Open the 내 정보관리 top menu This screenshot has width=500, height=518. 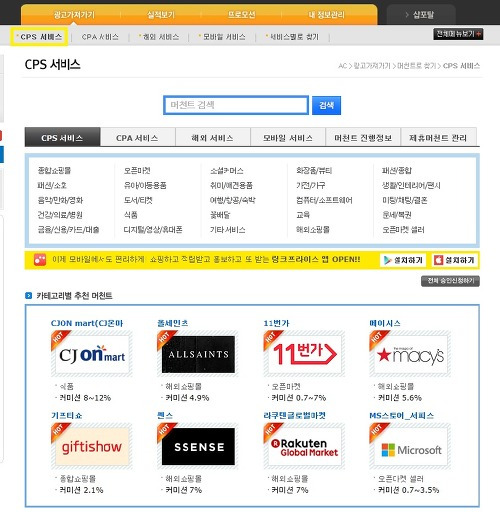pos(326,15)
